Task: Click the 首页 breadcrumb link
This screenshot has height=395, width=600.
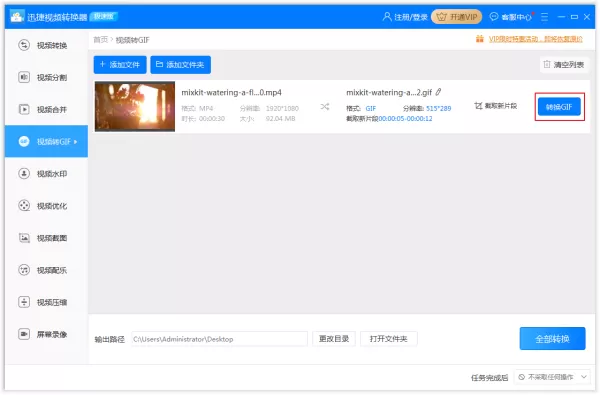Action: [x=100, y=40]
